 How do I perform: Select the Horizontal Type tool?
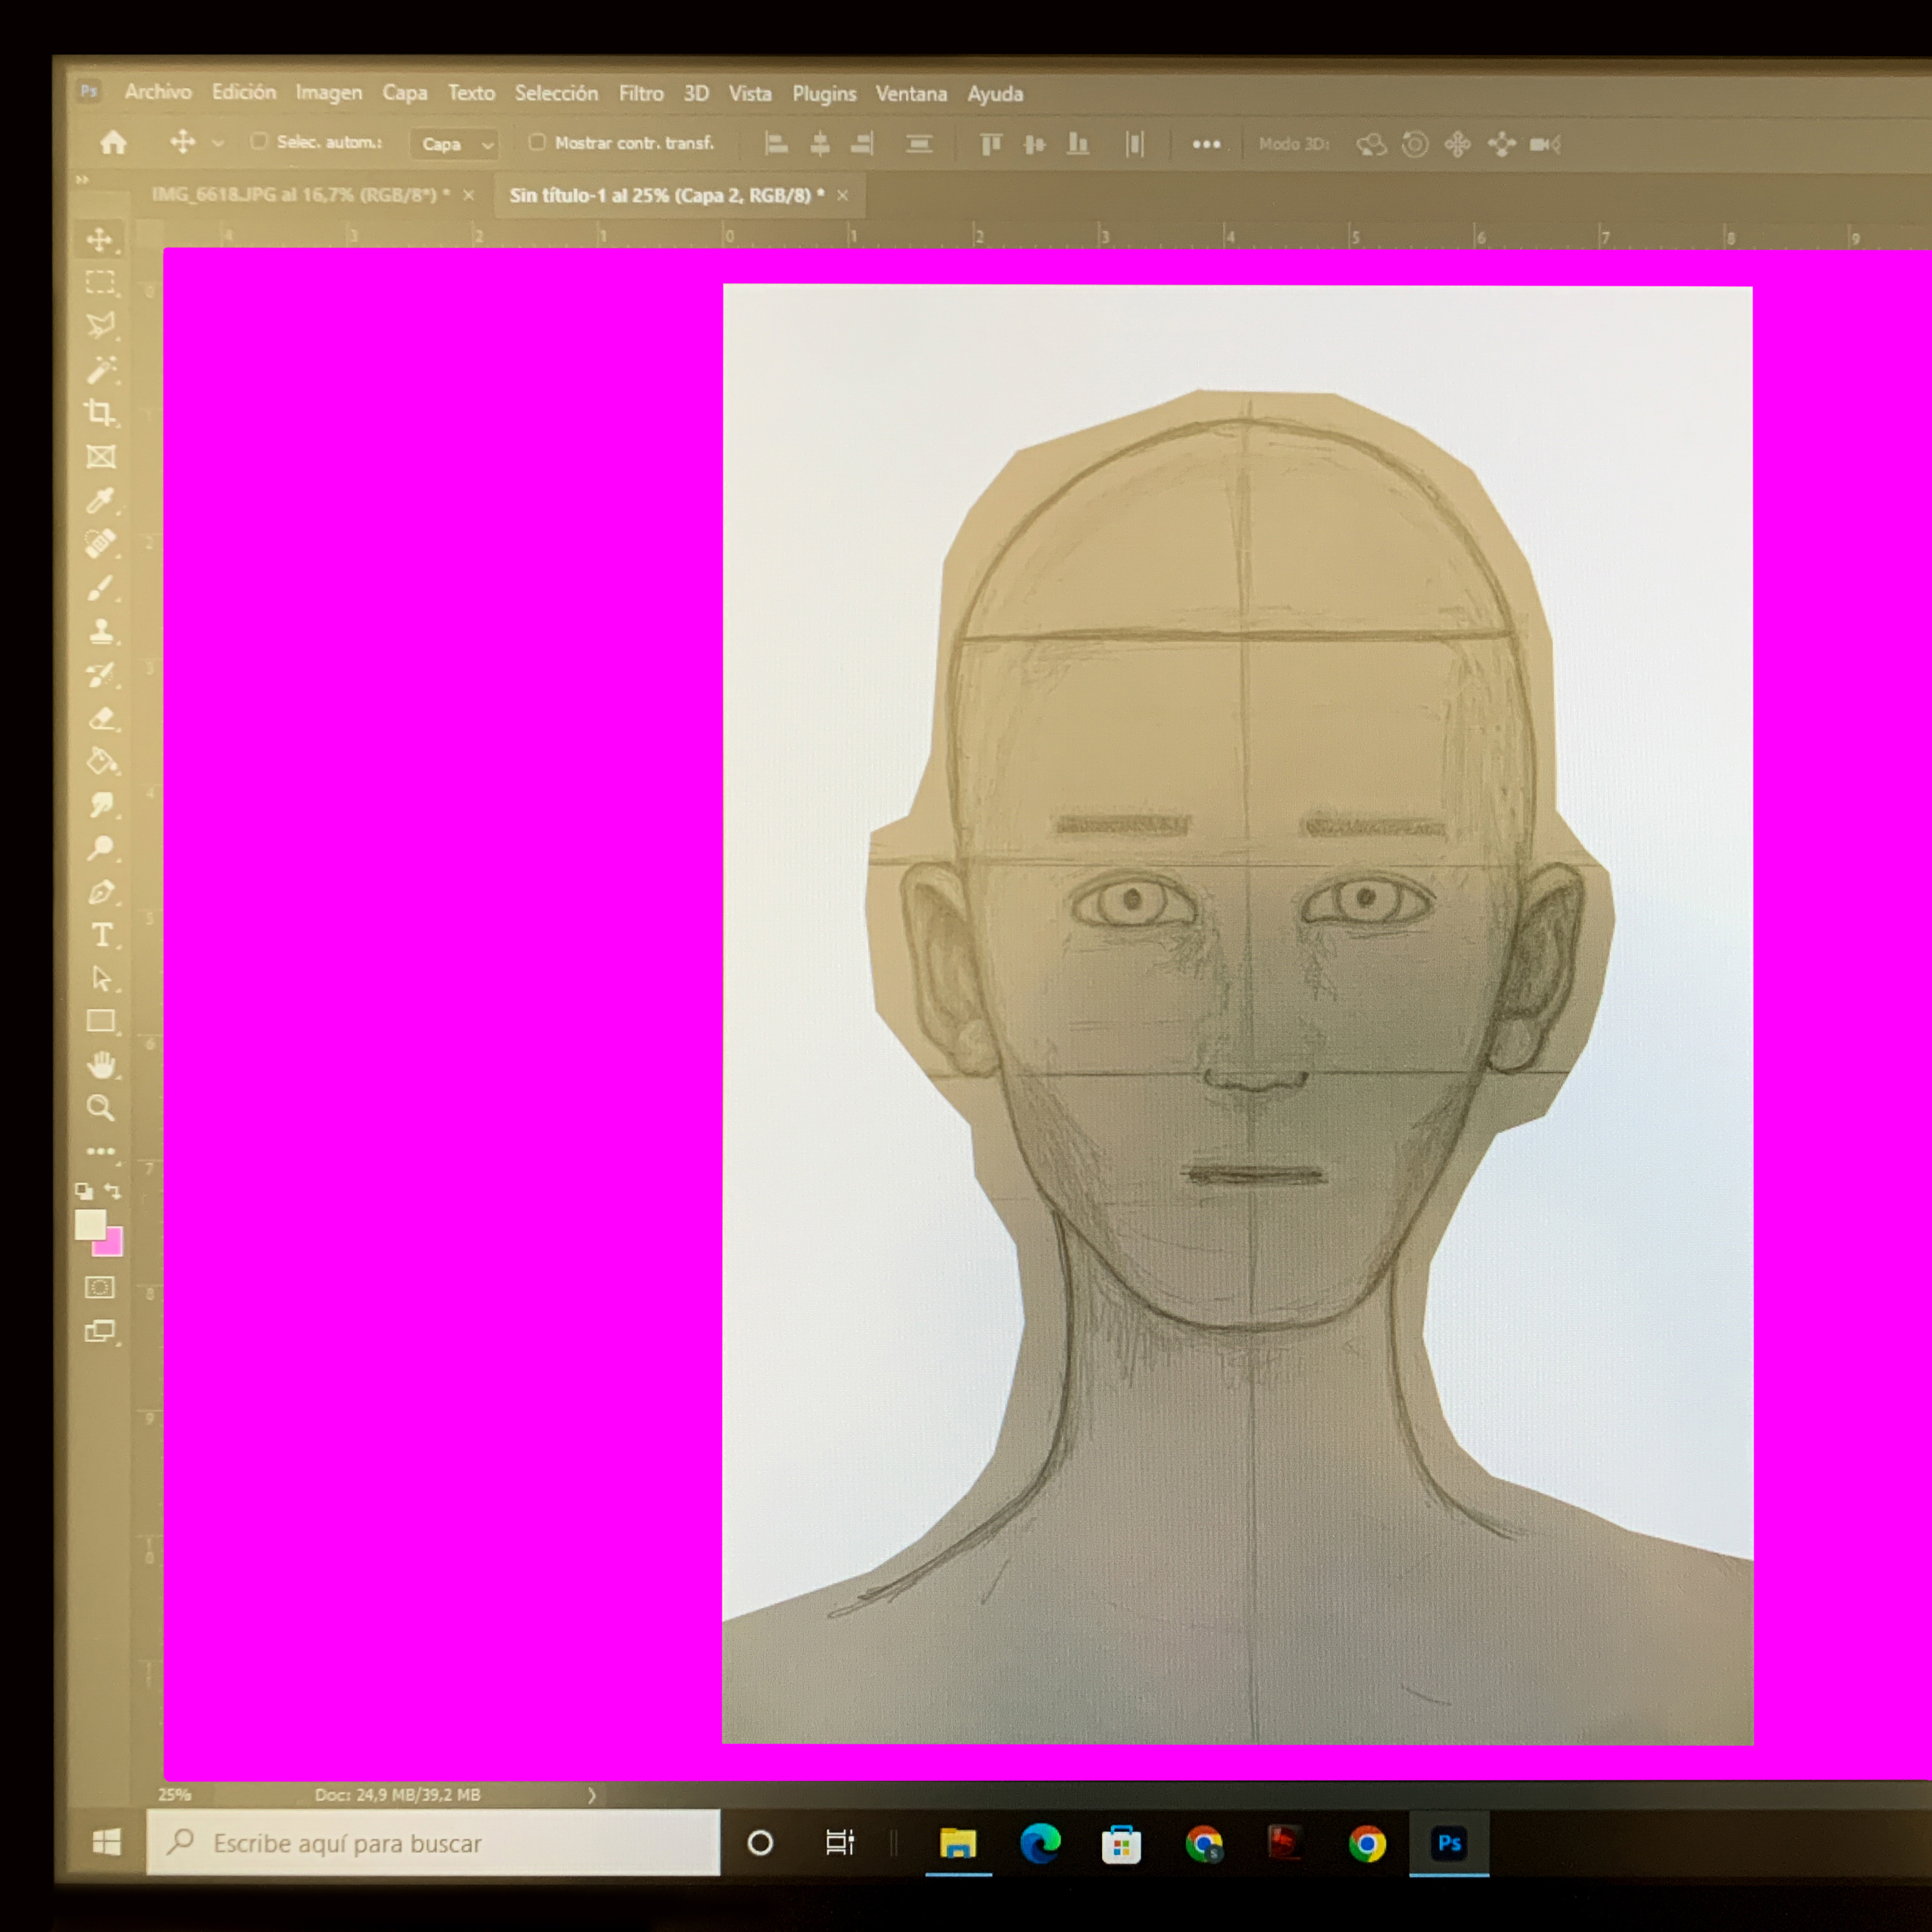pos(101,935)
